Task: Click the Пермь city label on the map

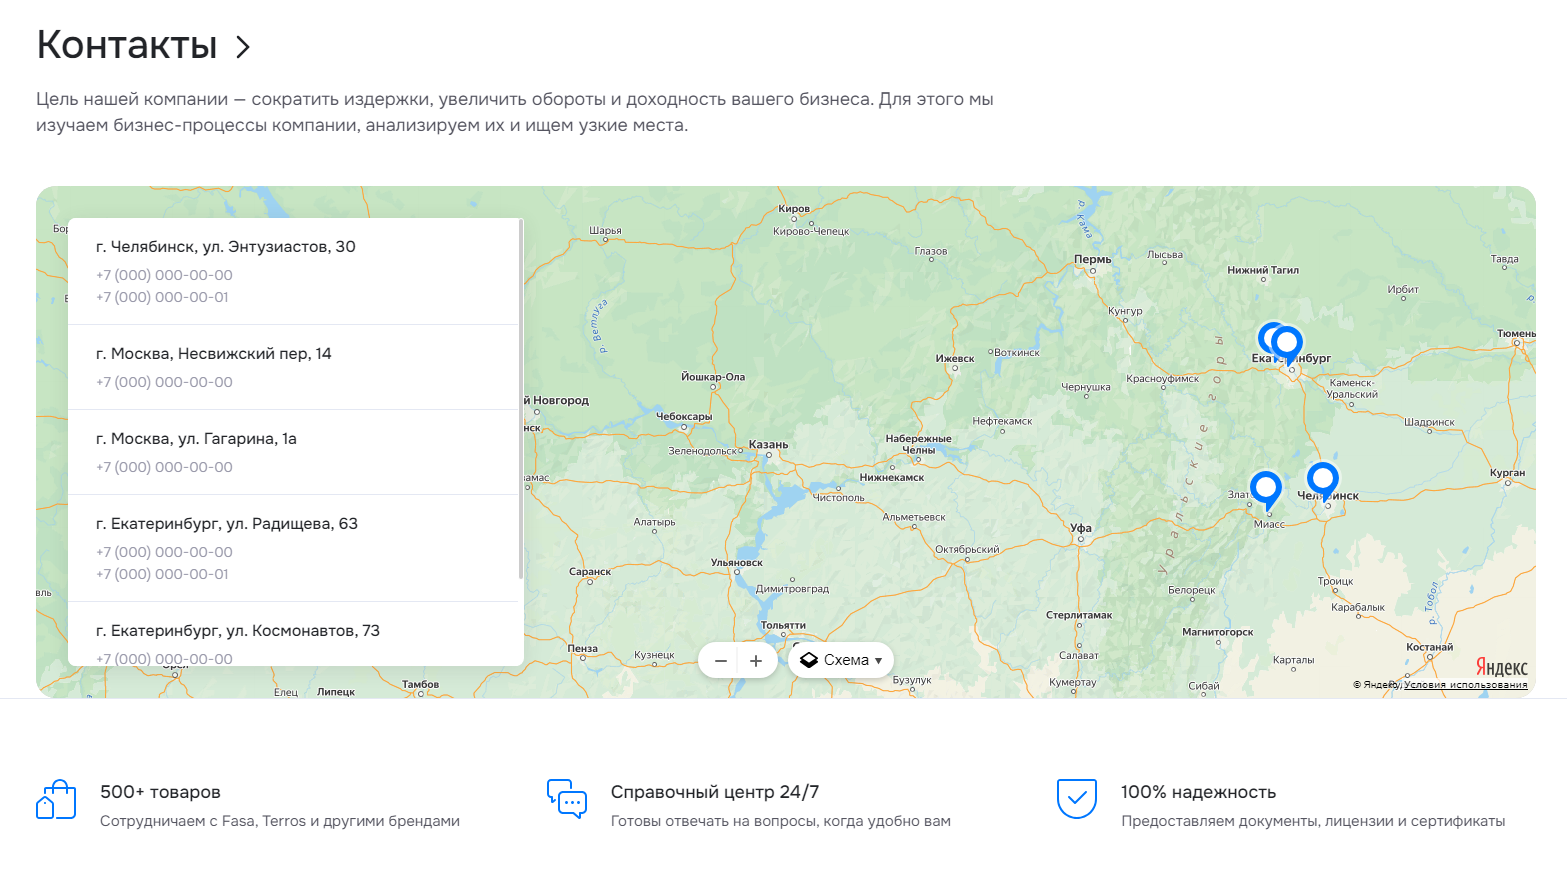Action: tap(1092, 259)
